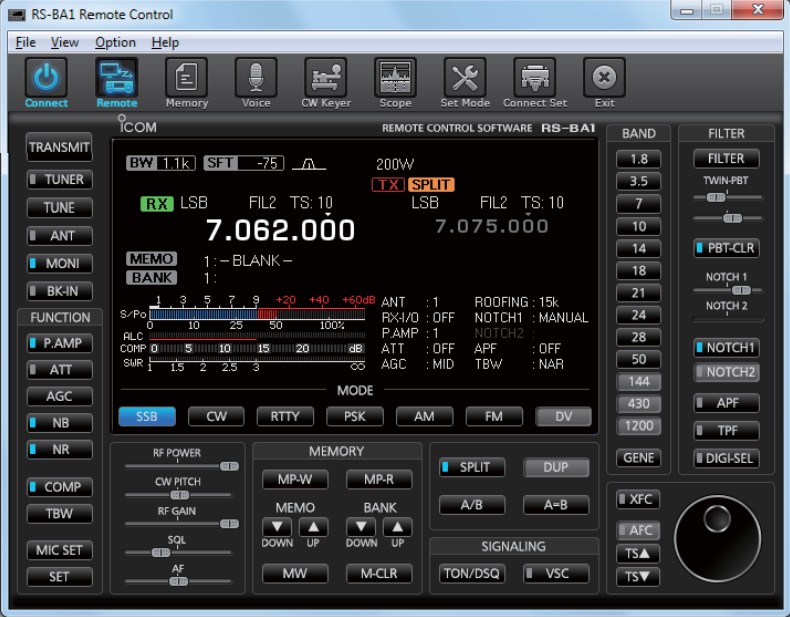This screenshot has width=790, height=617.
Task: Click the Exit toolbar icon
Action: pyautogui.click(x=604, y=78)
